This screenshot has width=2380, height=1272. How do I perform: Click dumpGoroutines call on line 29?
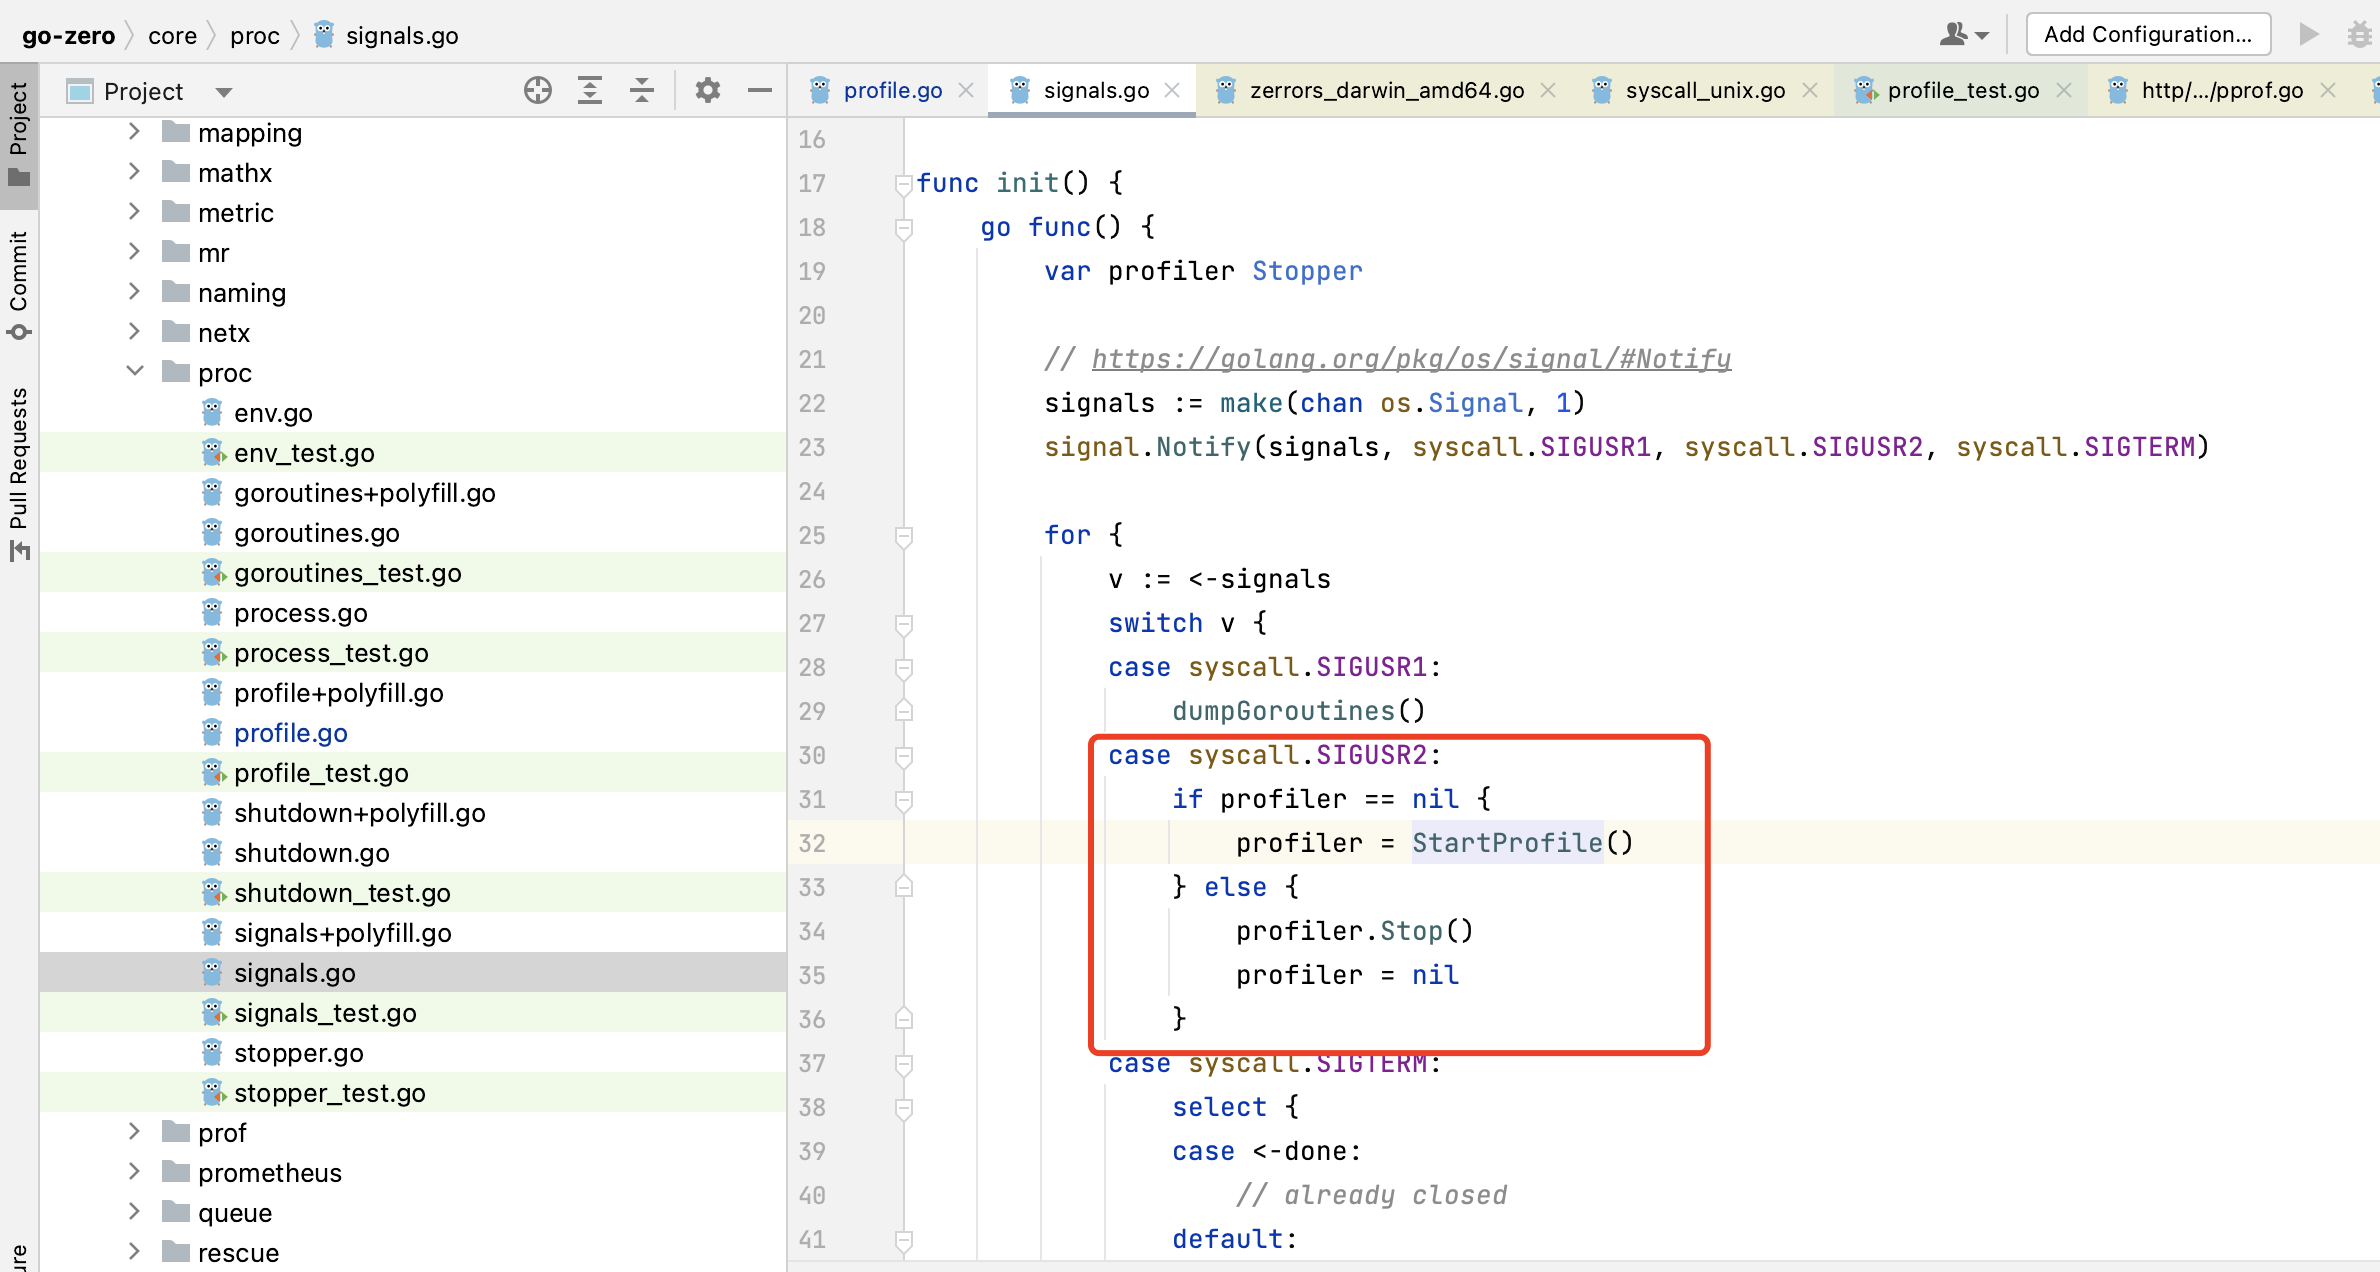(1283, 711)
